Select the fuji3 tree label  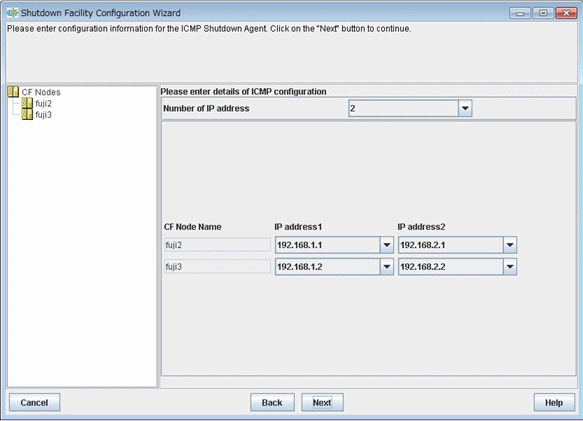44,115
